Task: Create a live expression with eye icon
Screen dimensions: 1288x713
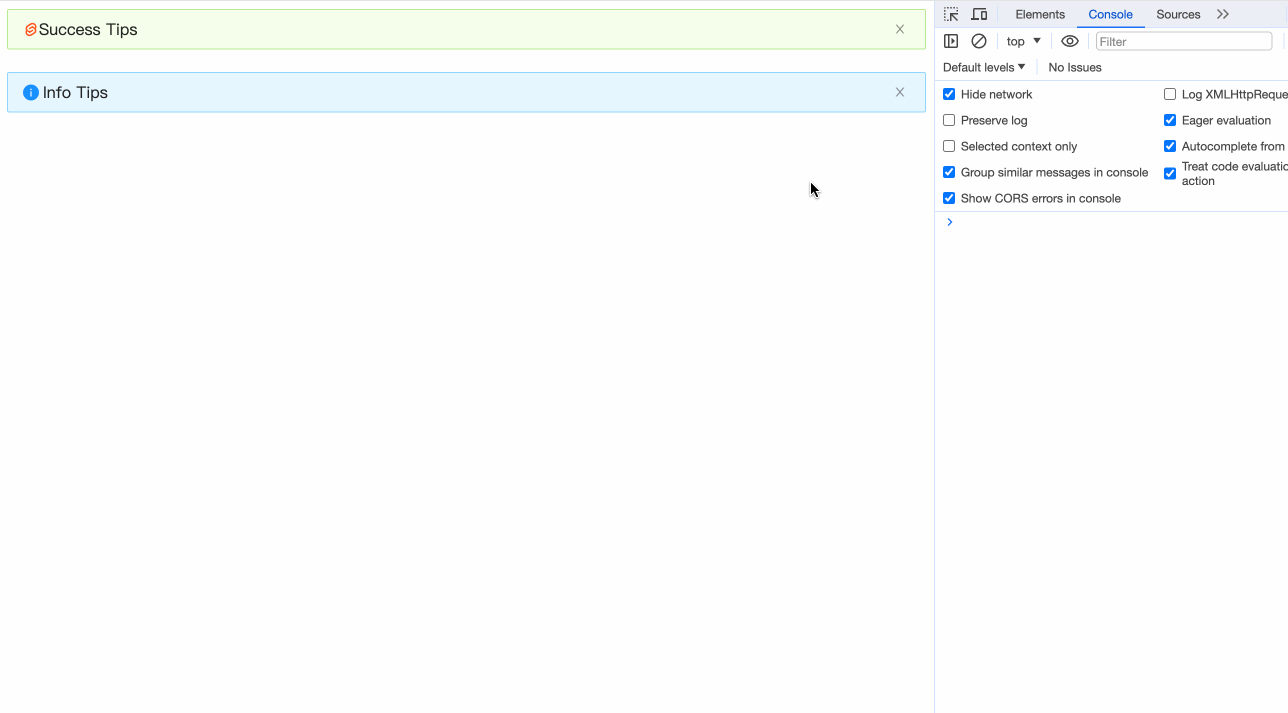Action: 1070,41
